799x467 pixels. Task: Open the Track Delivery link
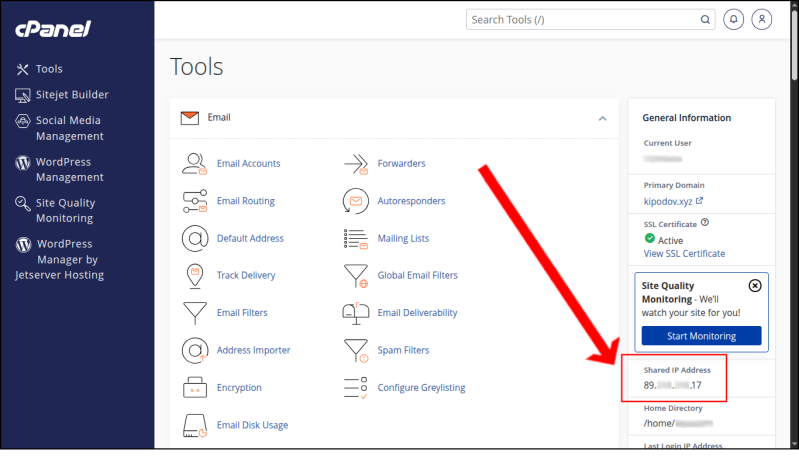pyautogui.click(x=246, y=275)
